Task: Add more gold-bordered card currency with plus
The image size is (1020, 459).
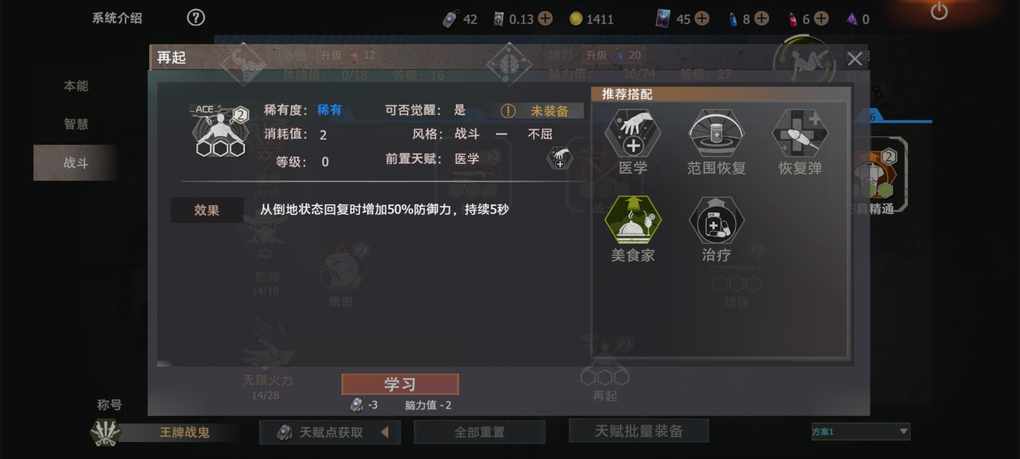Action: point(701,19)
